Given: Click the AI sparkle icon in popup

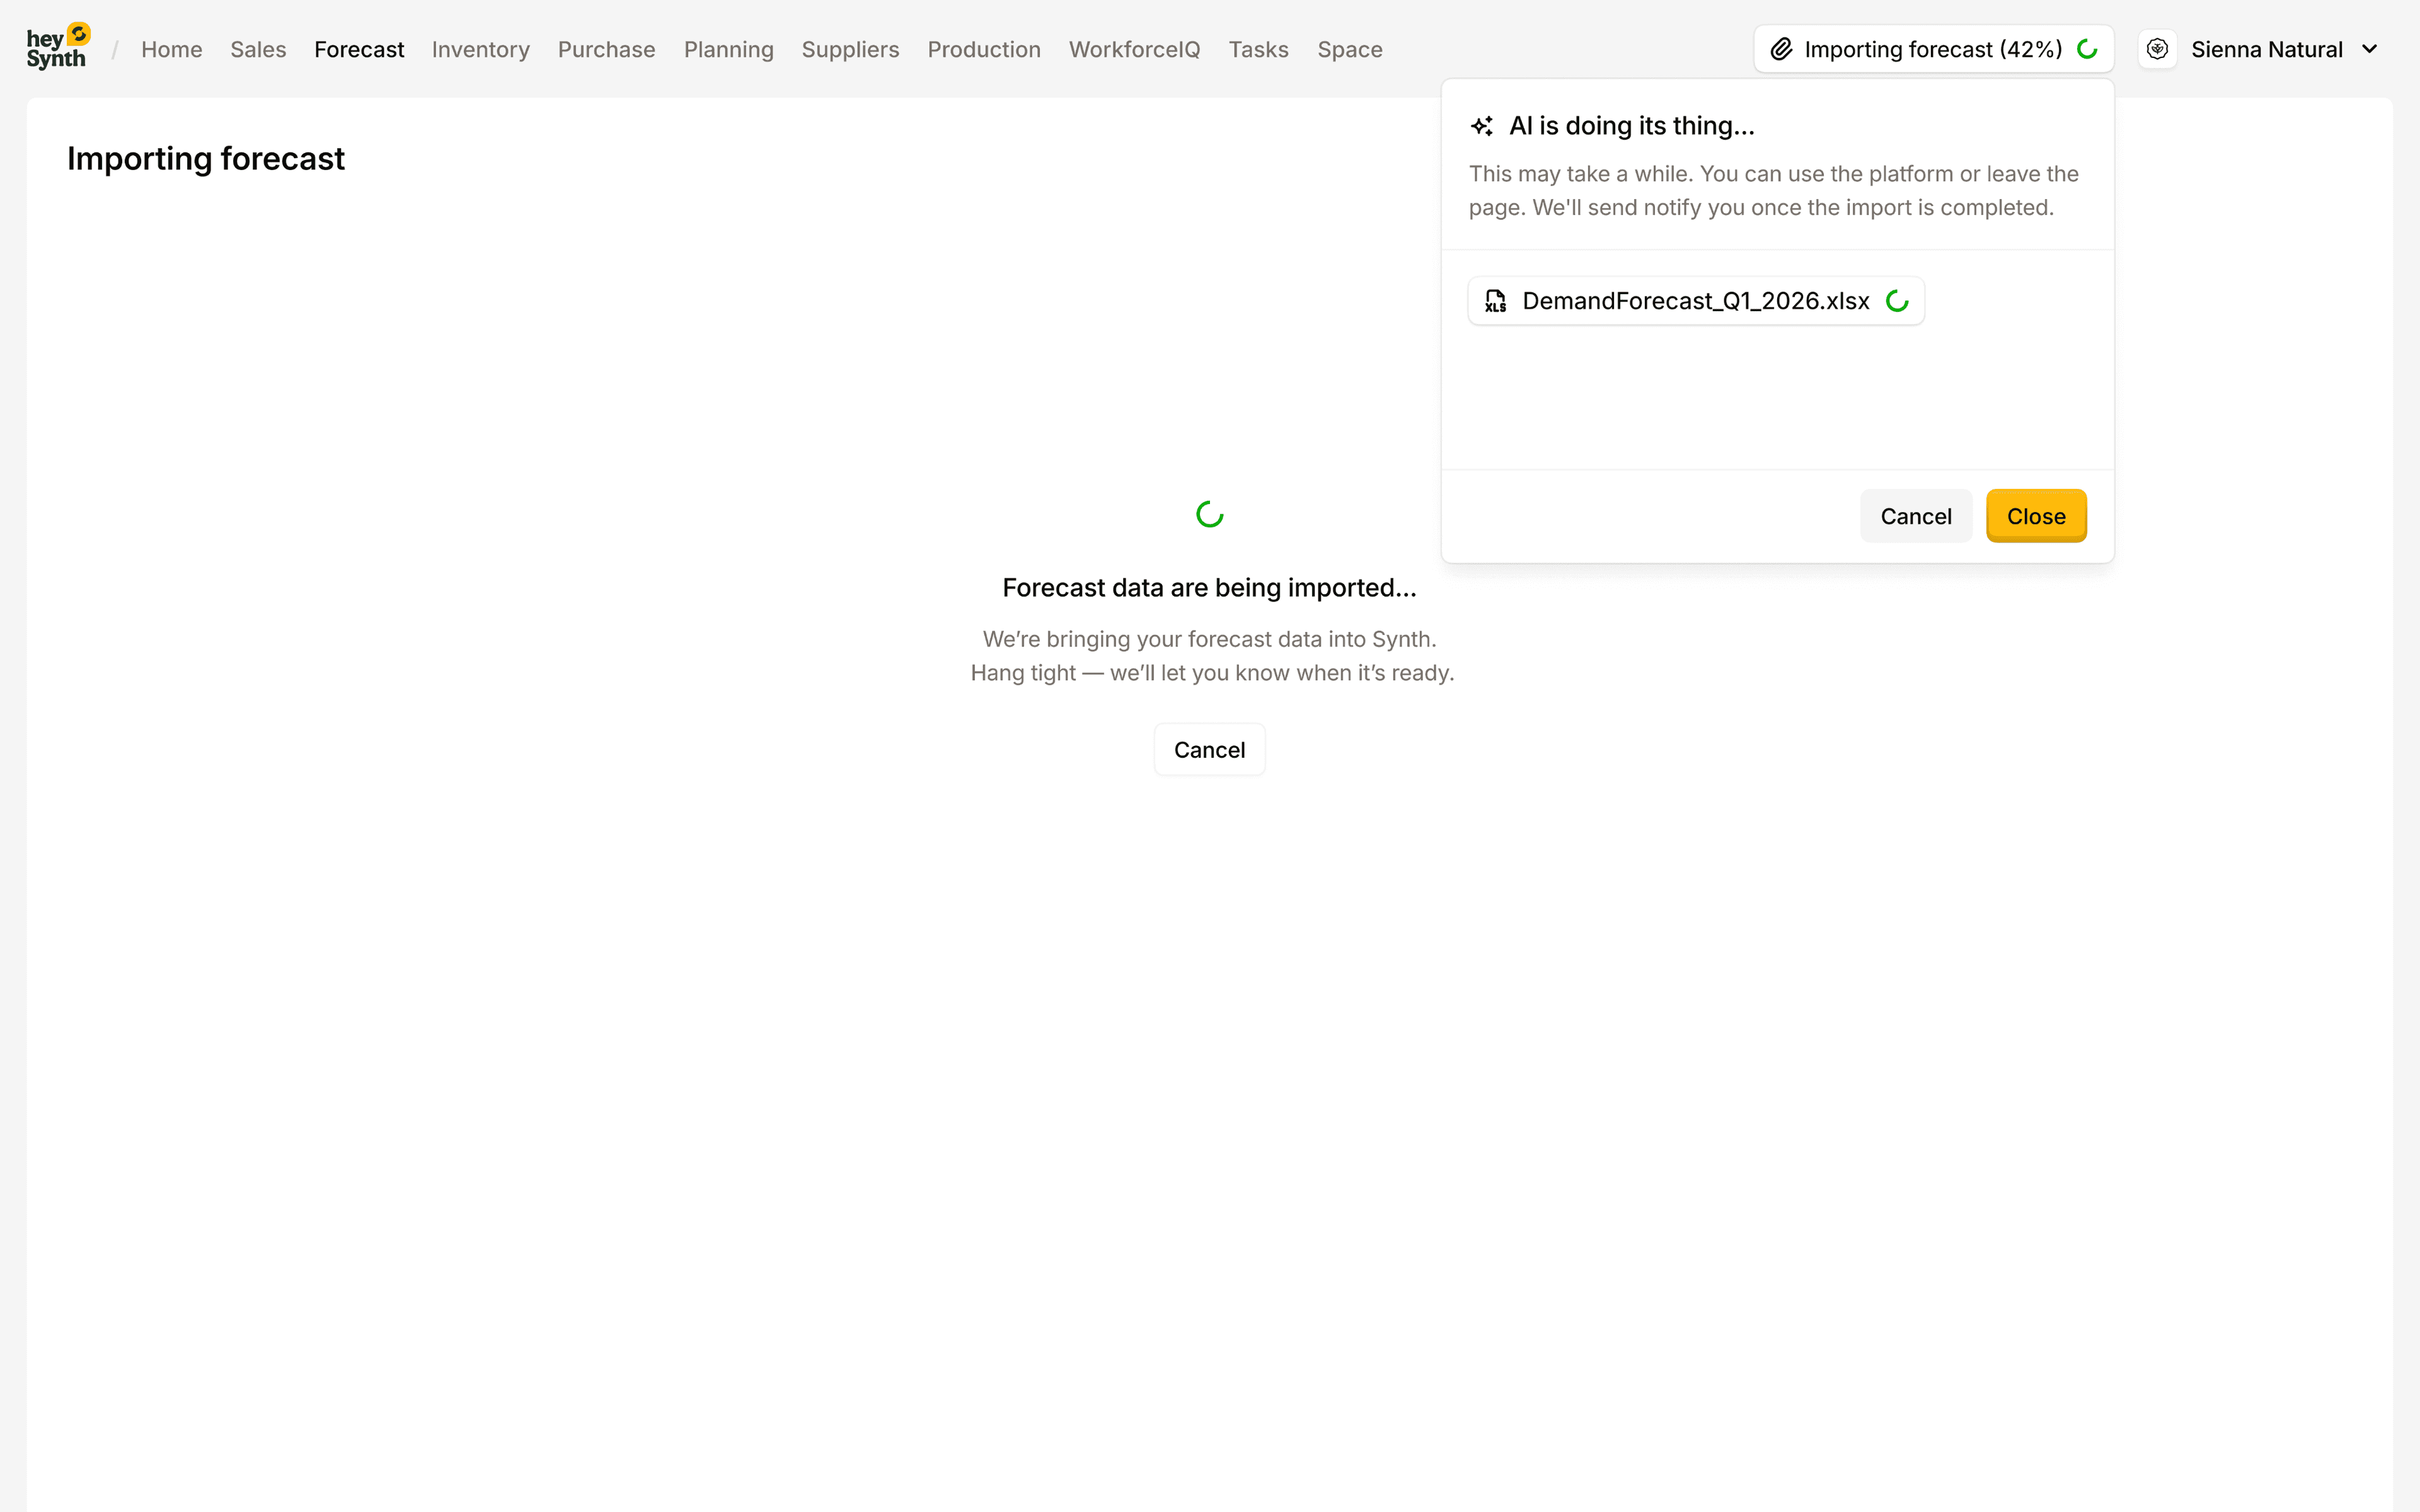Looking at the screenshot, I should [x=1482, y=126].
